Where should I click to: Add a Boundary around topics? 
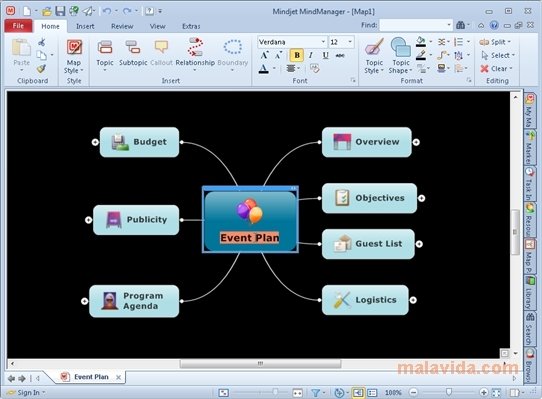tap(233, 47)
